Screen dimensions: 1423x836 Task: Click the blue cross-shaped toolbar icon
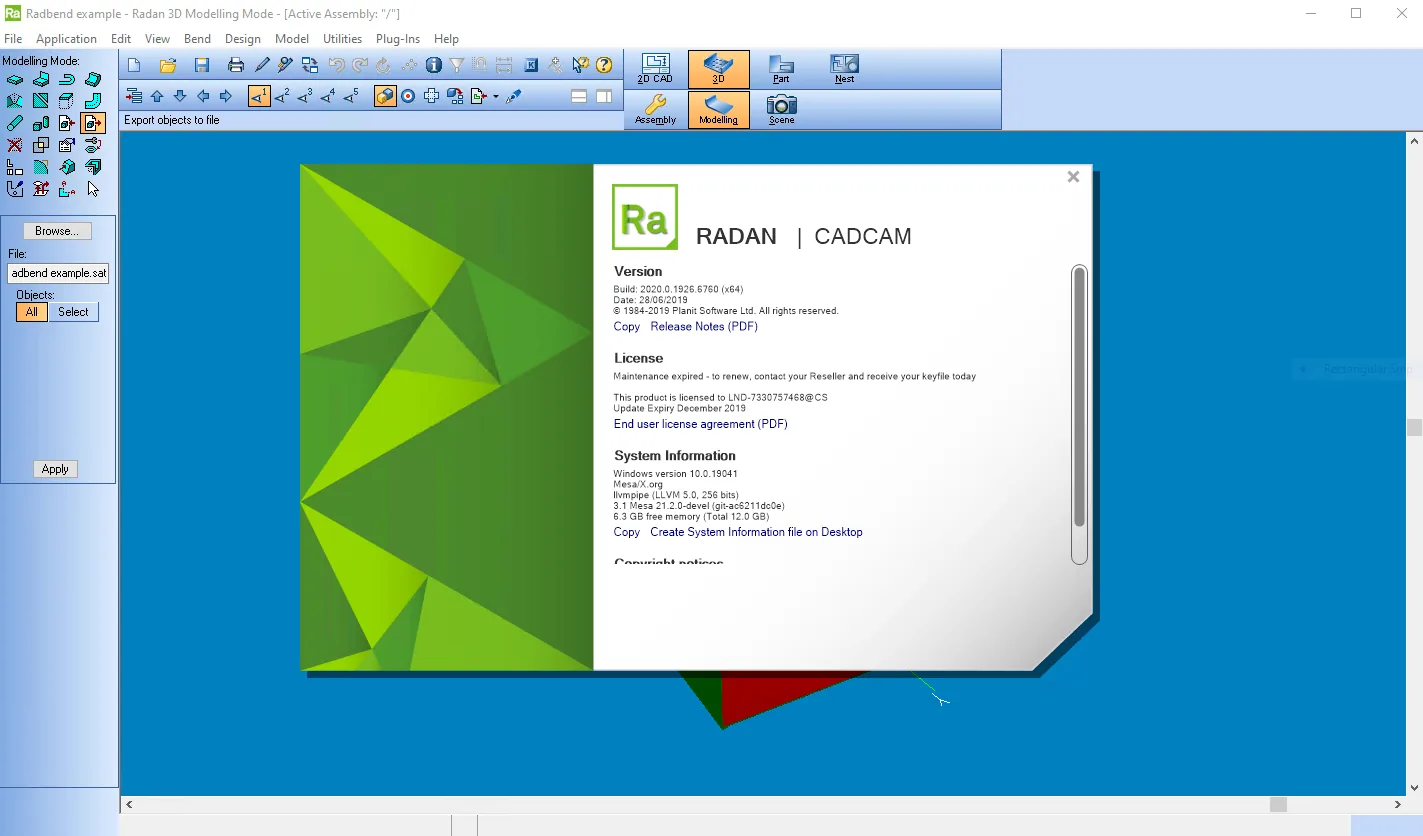click(x=432, y=96)
